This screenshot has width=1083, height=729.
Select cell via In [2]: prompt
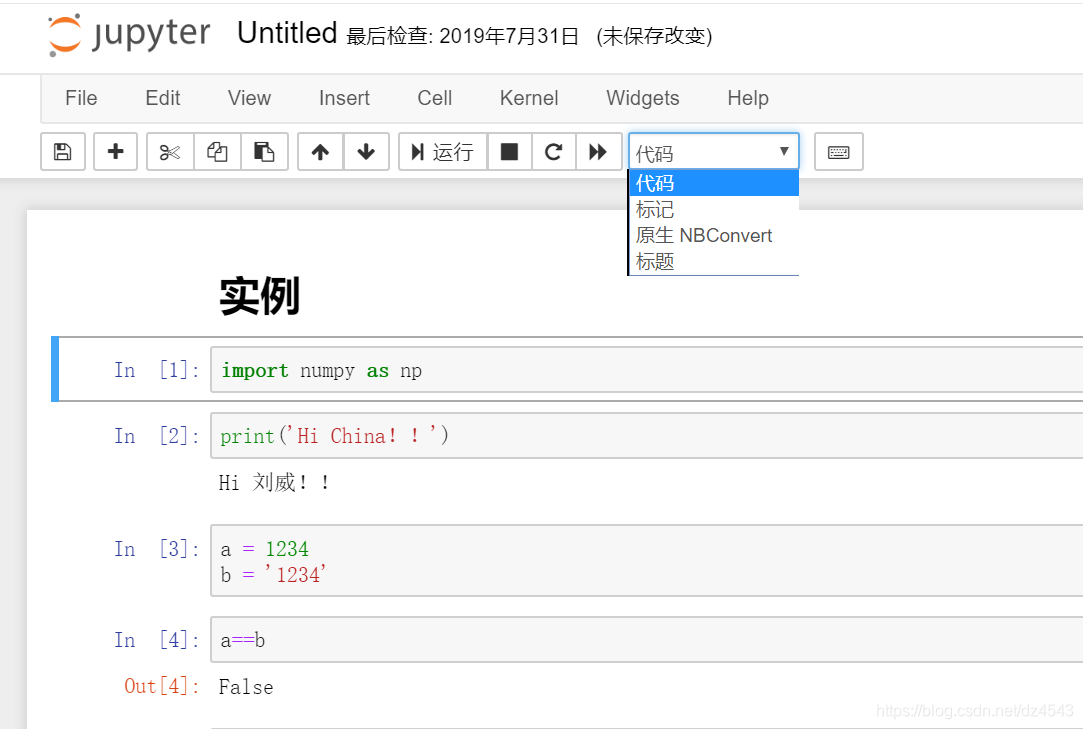point(157,435)
